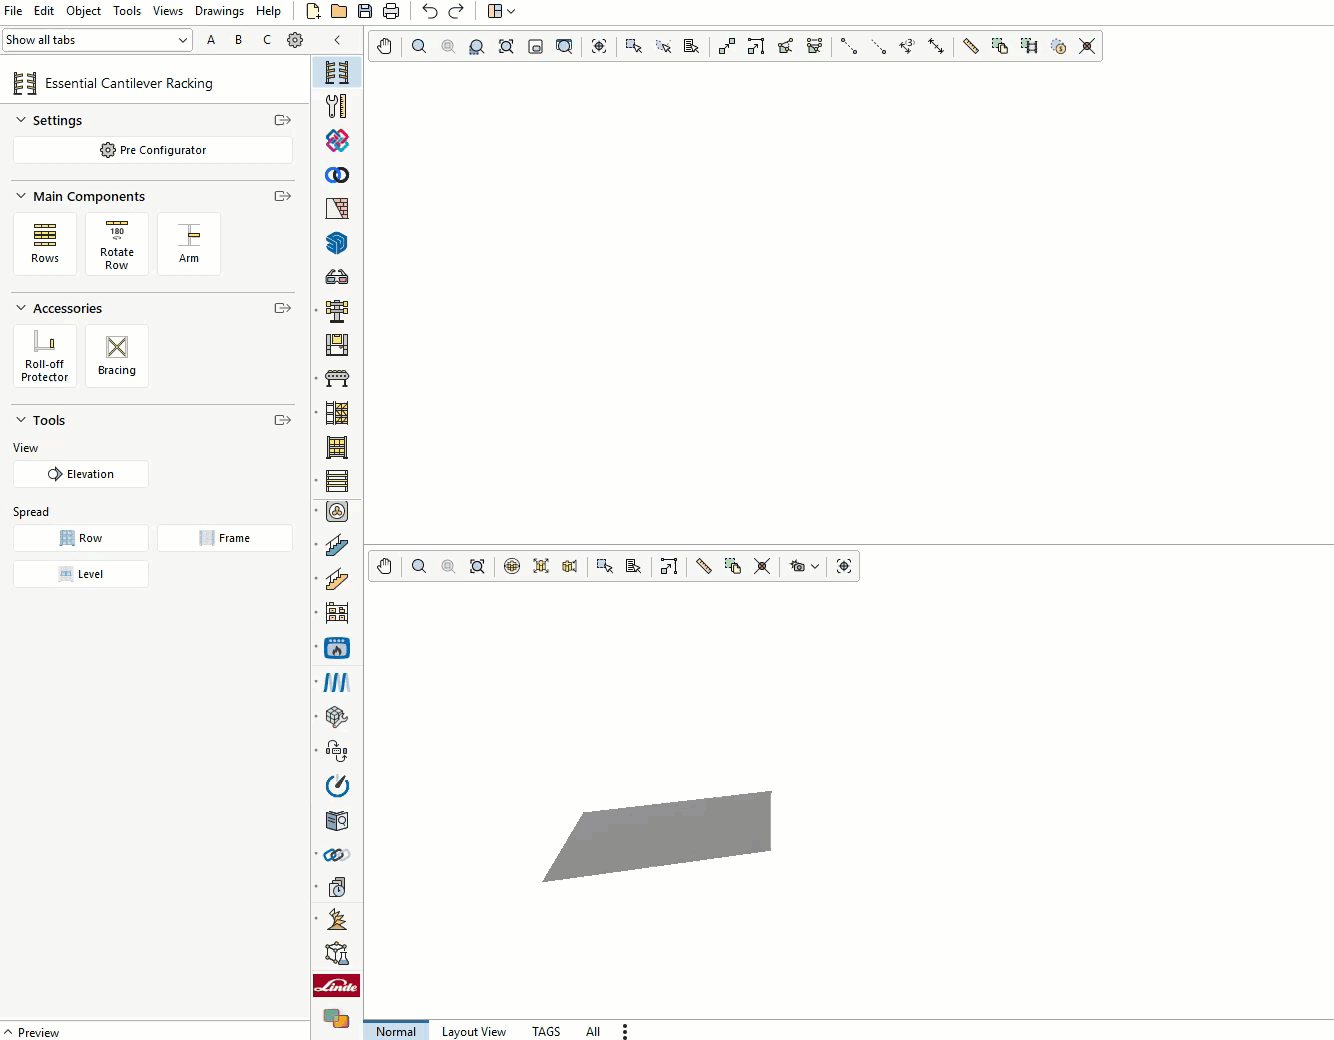Open the window layout dropdown in top toolbar
This screenshot has height=1040, width=1334.
pyautogui.click(x=501, y=11)
